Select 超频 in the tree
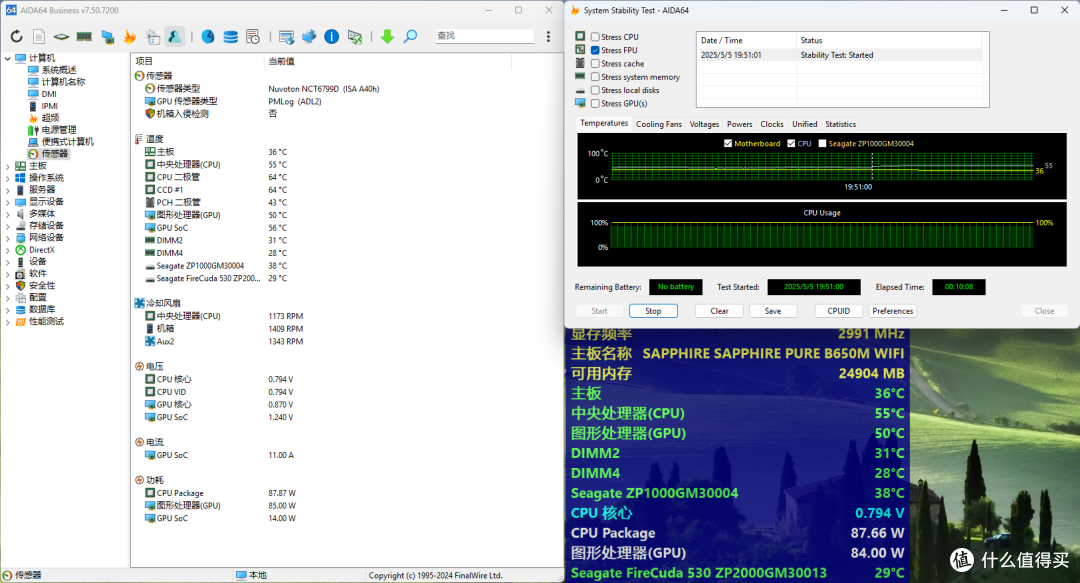This screenshot has height=583, width=1080. pos(50,118)
